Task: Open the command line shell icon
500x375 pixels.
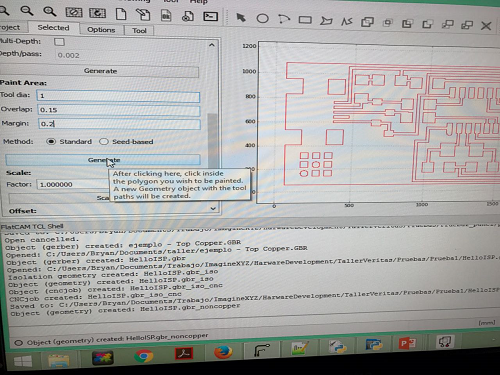Action: click(211, 16)
